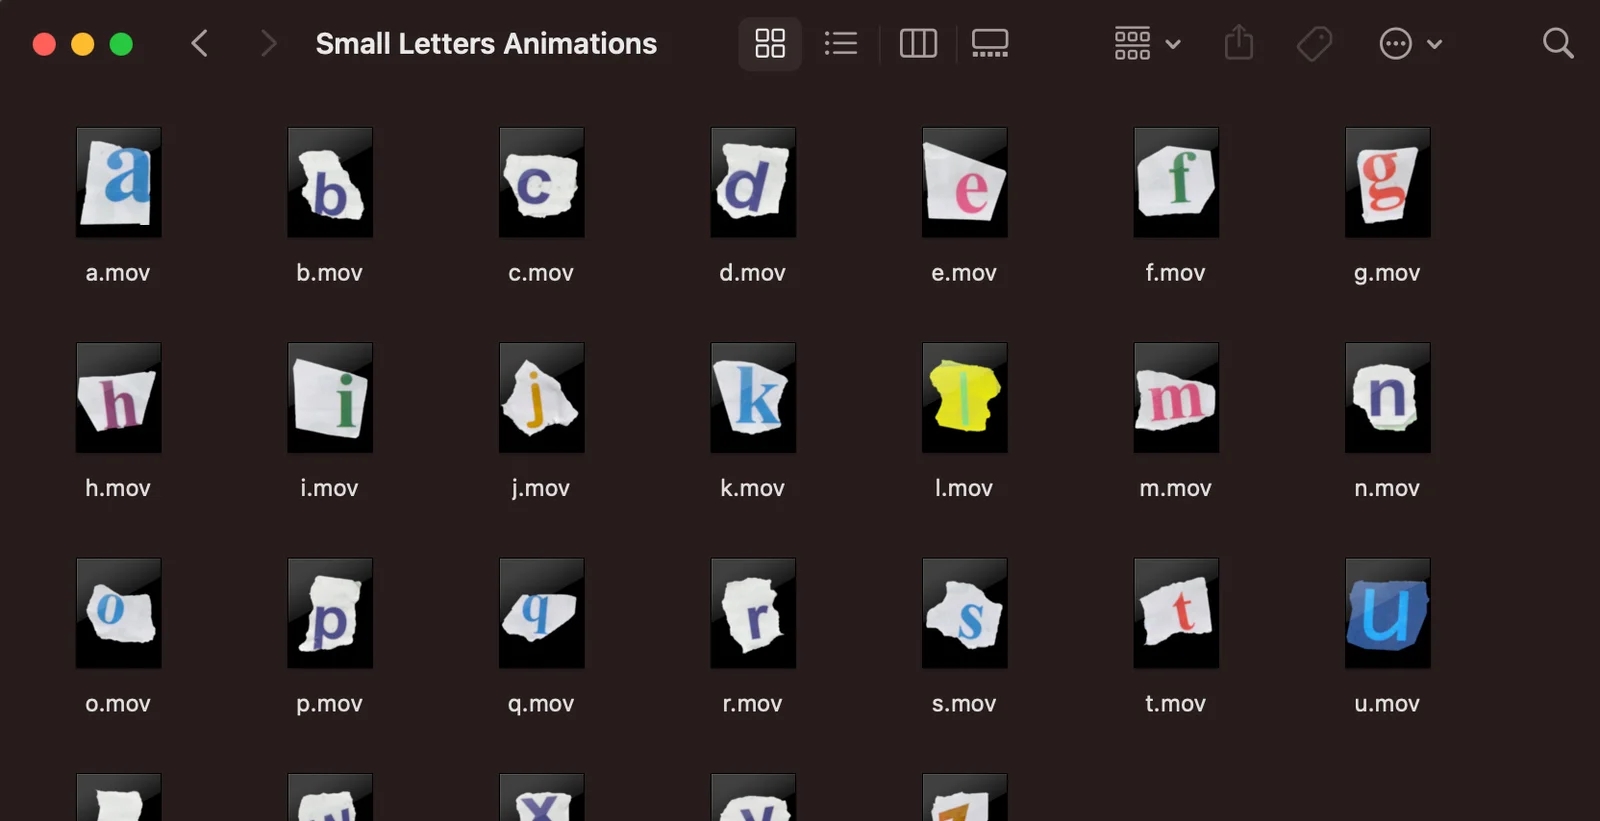Switch to icon grid view
The width and height of the screenshot is (1600, 821).
(x=769, y=44)
